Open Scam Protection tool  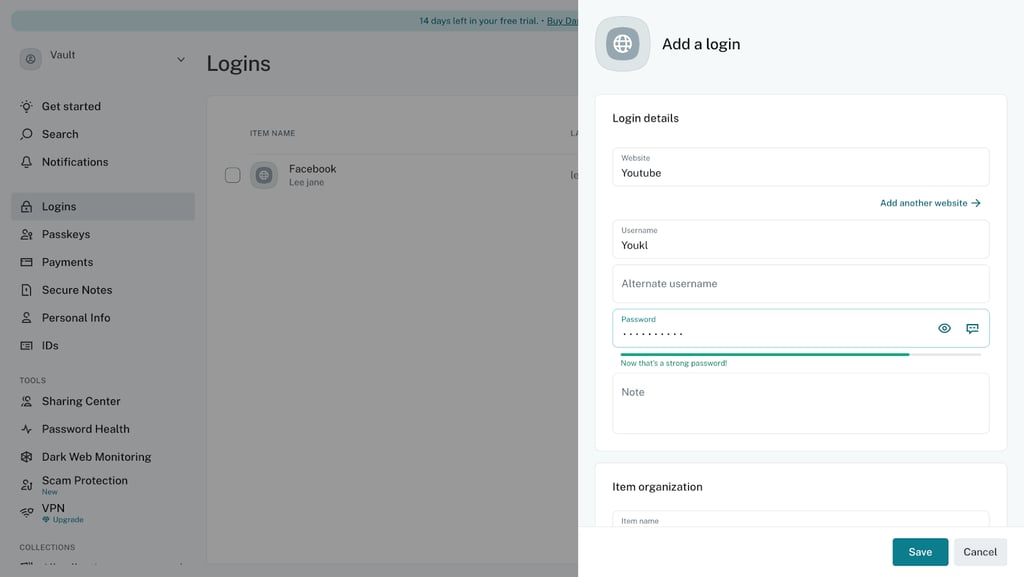[x=103, y=484]
